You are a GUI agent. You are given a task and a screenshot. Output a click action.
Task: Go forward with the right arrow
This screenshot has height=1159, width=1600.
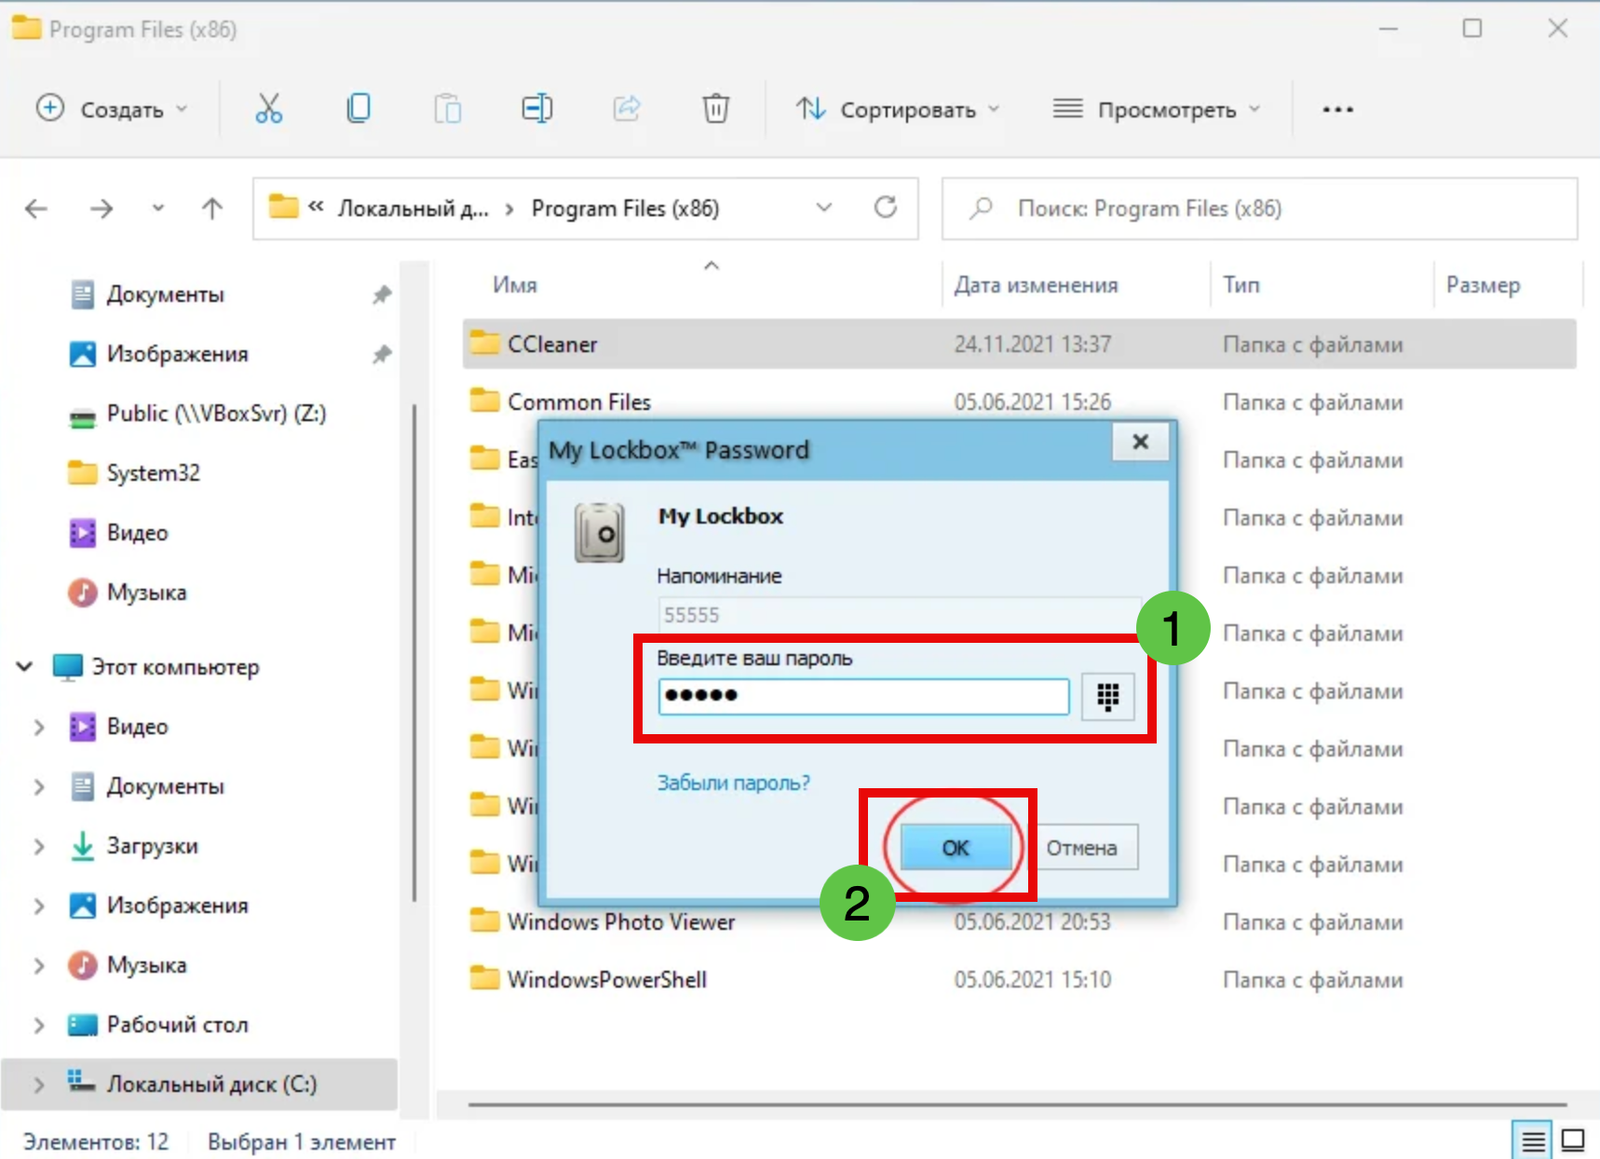pyautogui.click(x=101, y=208)
